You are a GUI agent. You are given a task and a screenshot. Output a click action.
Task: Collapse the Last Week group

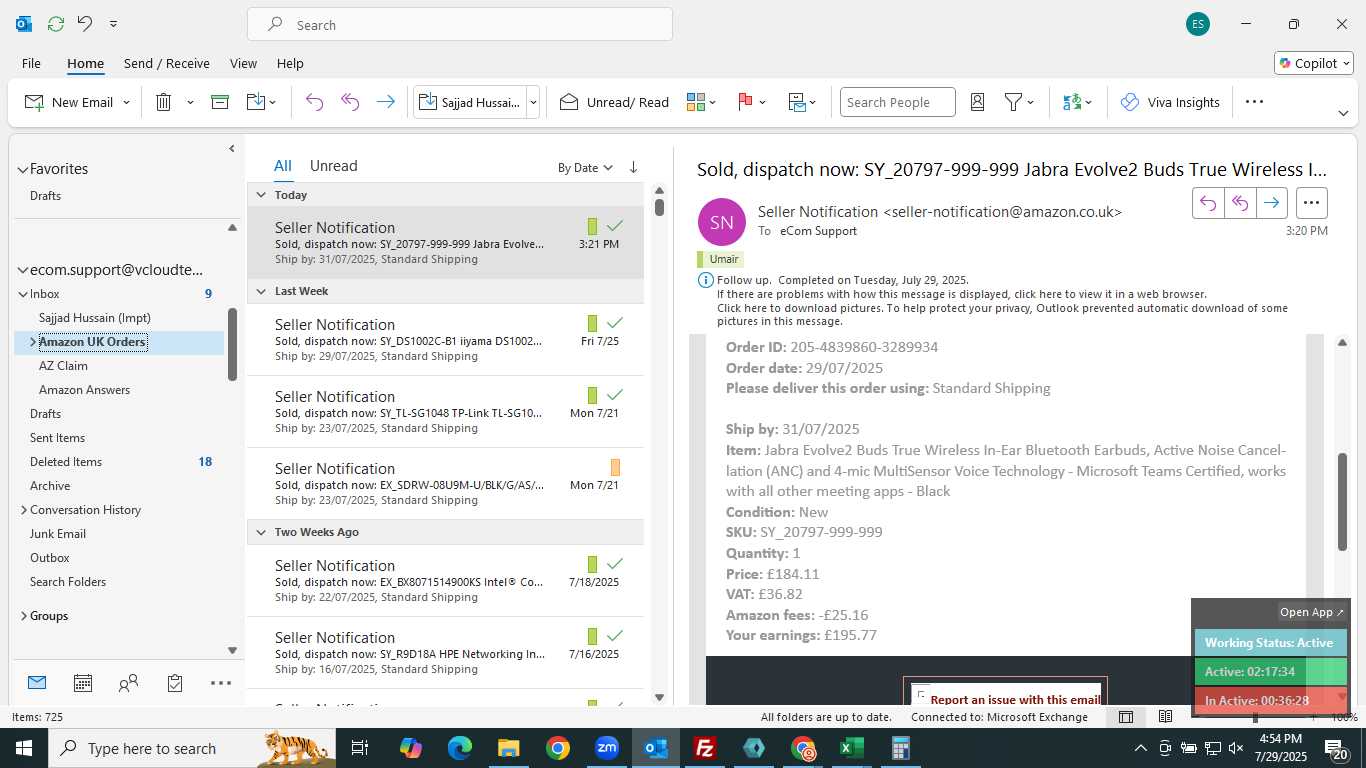click(261, 291)
